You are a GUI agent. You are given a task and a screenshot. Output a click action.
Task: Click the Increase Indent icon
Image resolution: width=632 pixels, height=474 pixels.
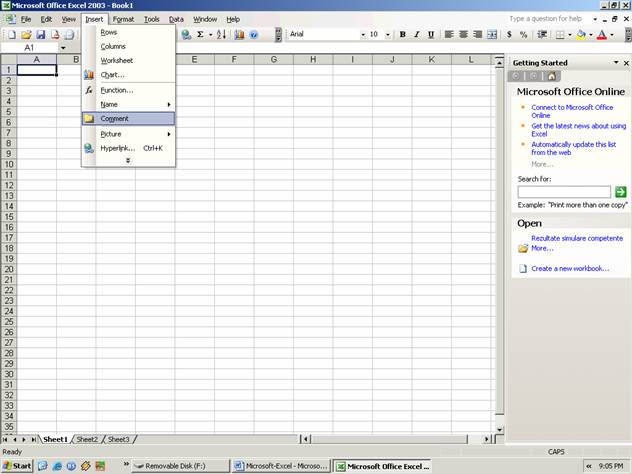542,35
